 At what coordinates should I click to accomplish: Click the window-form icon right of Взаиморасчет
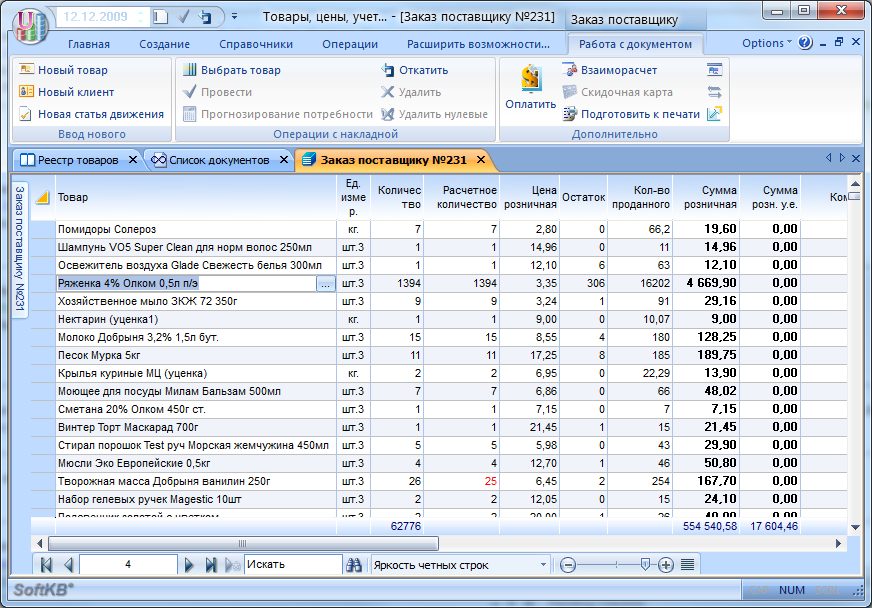point(715,70)
